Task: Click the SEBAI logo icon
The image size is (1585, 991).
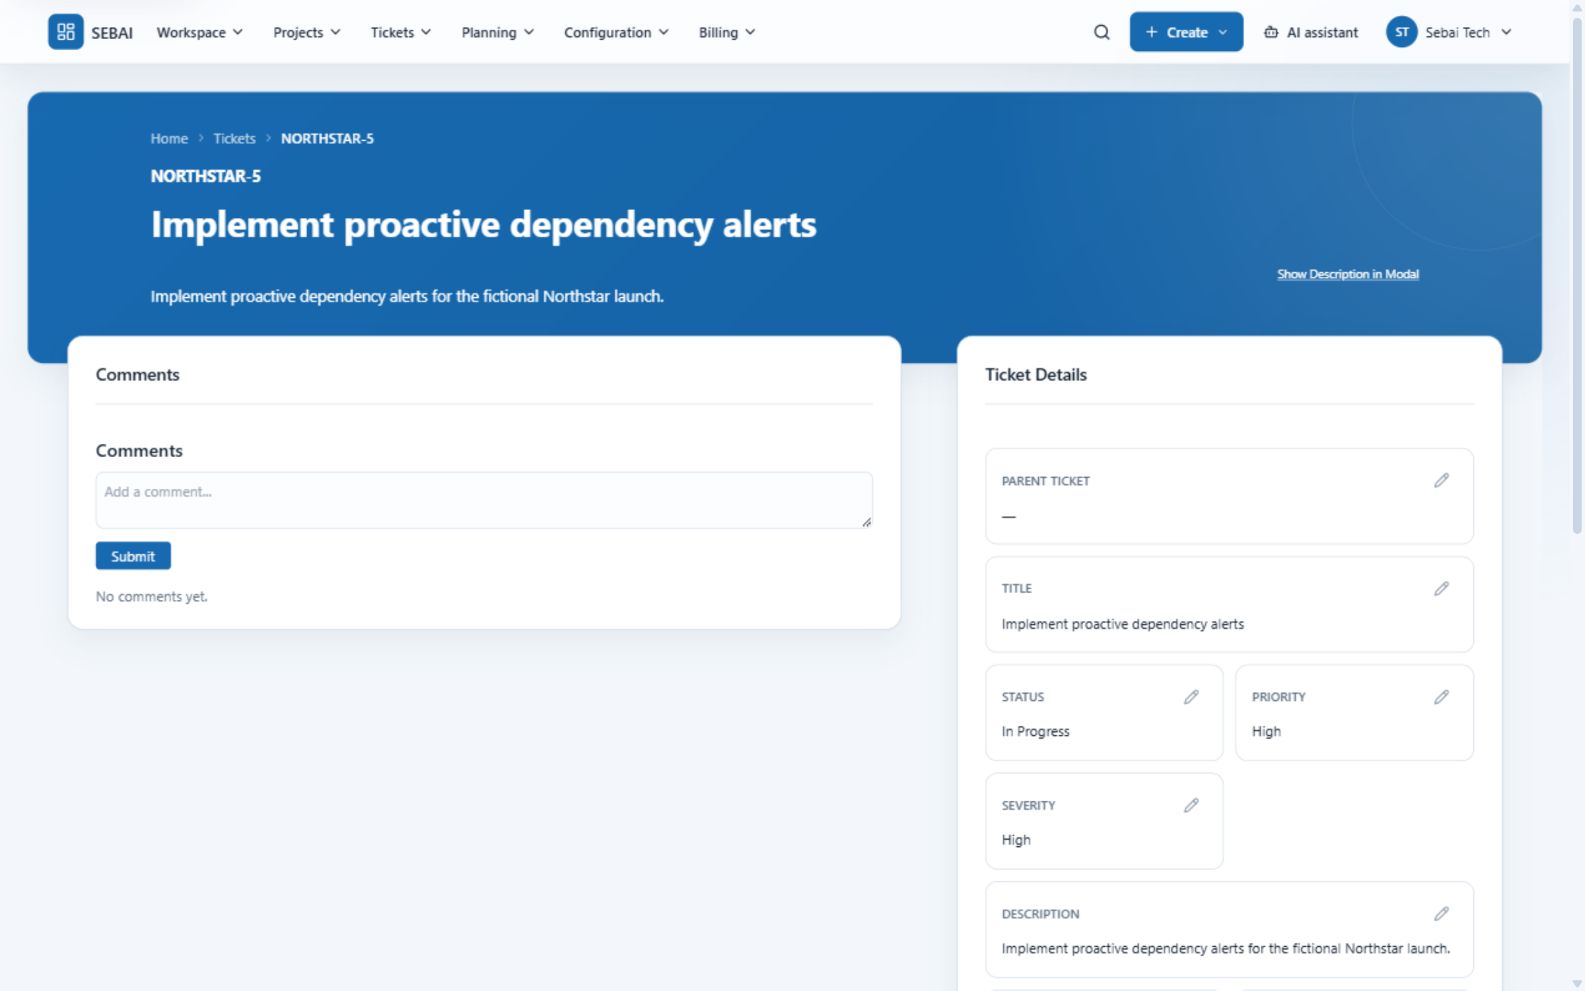Action: tap(66, 32)
